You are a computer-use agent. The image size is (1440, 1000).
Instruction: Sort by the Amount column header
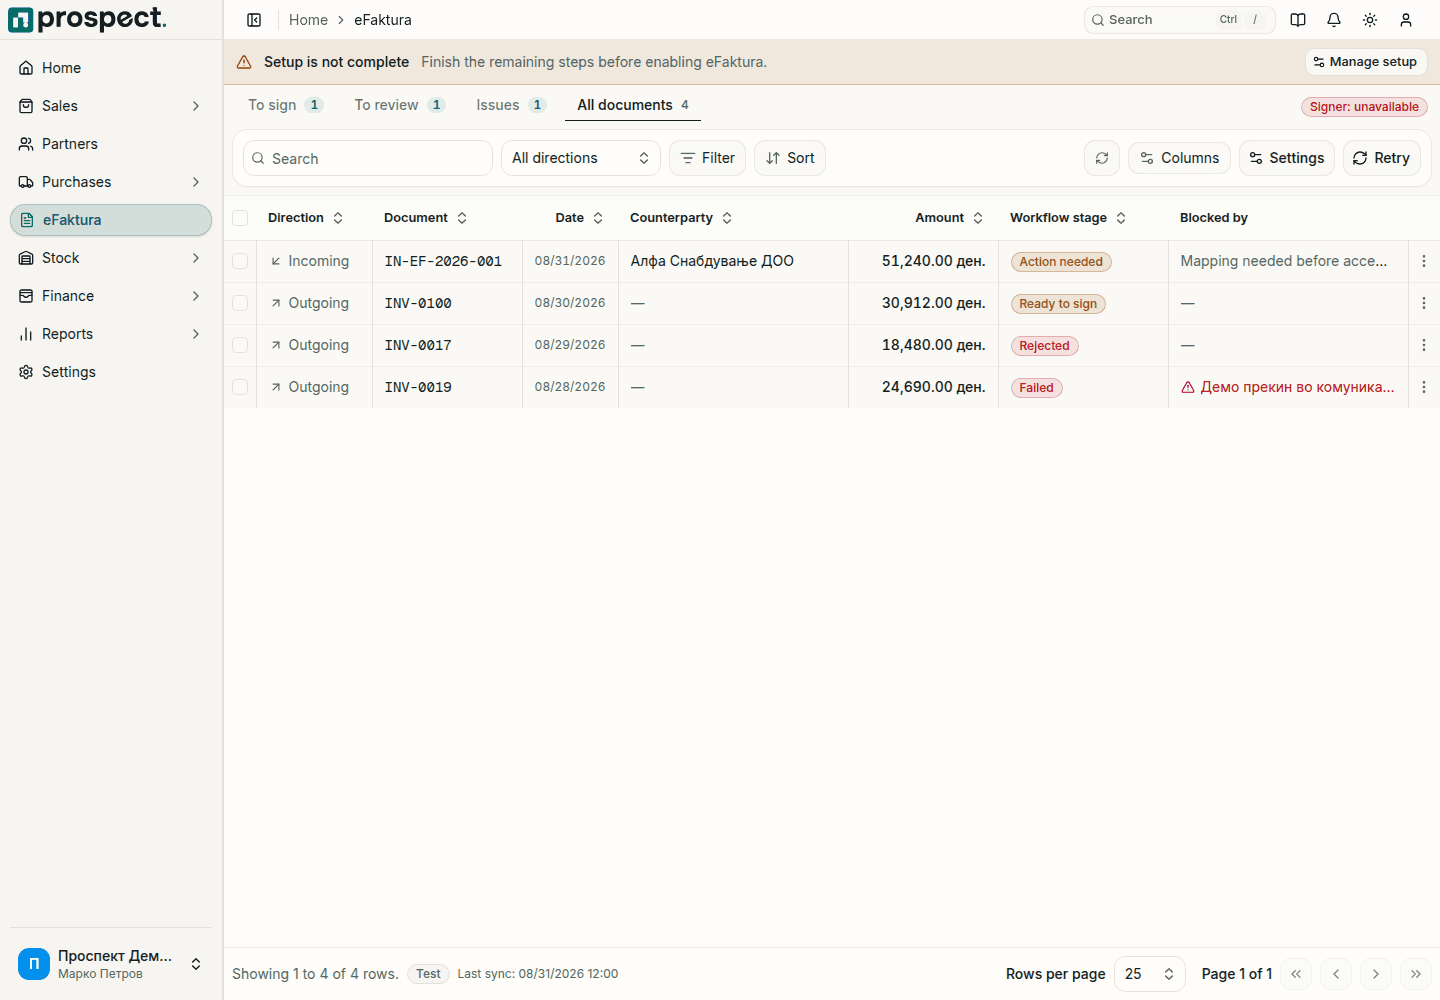(949, 218)
